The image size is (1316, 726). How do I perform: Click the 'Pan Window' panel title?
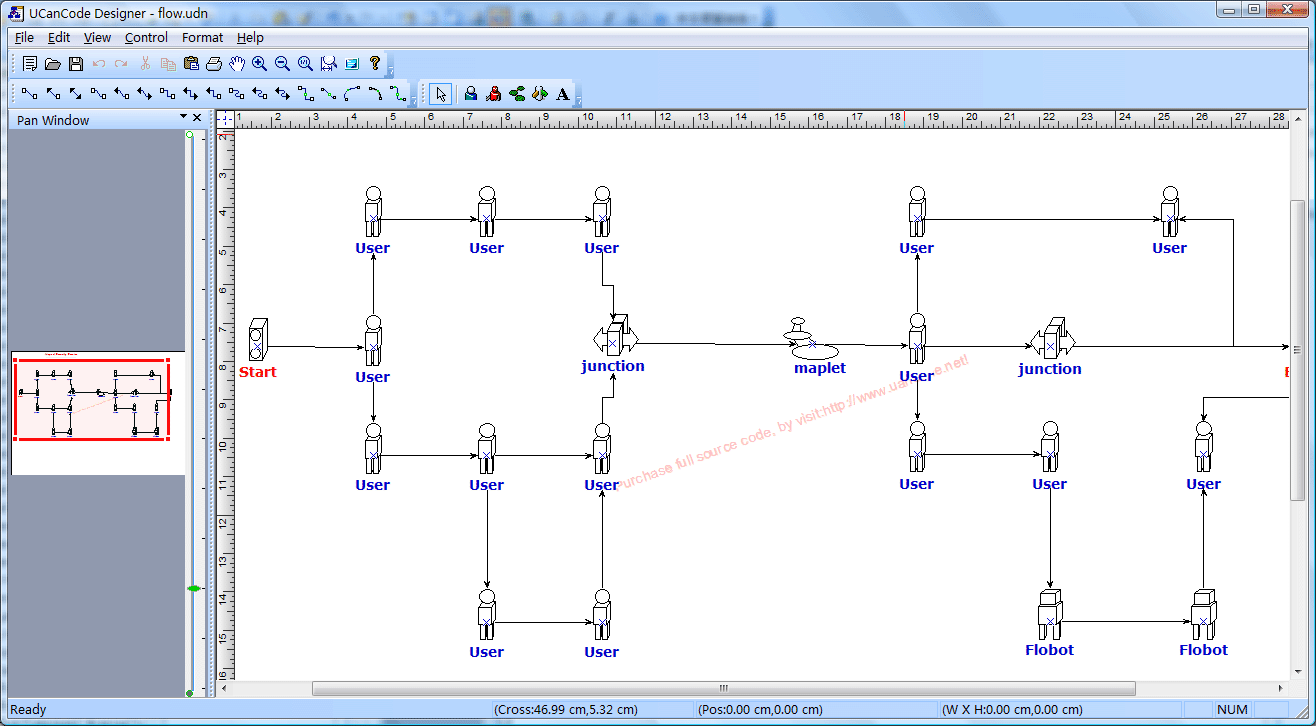pyautogui.click(x=53, y=120)
